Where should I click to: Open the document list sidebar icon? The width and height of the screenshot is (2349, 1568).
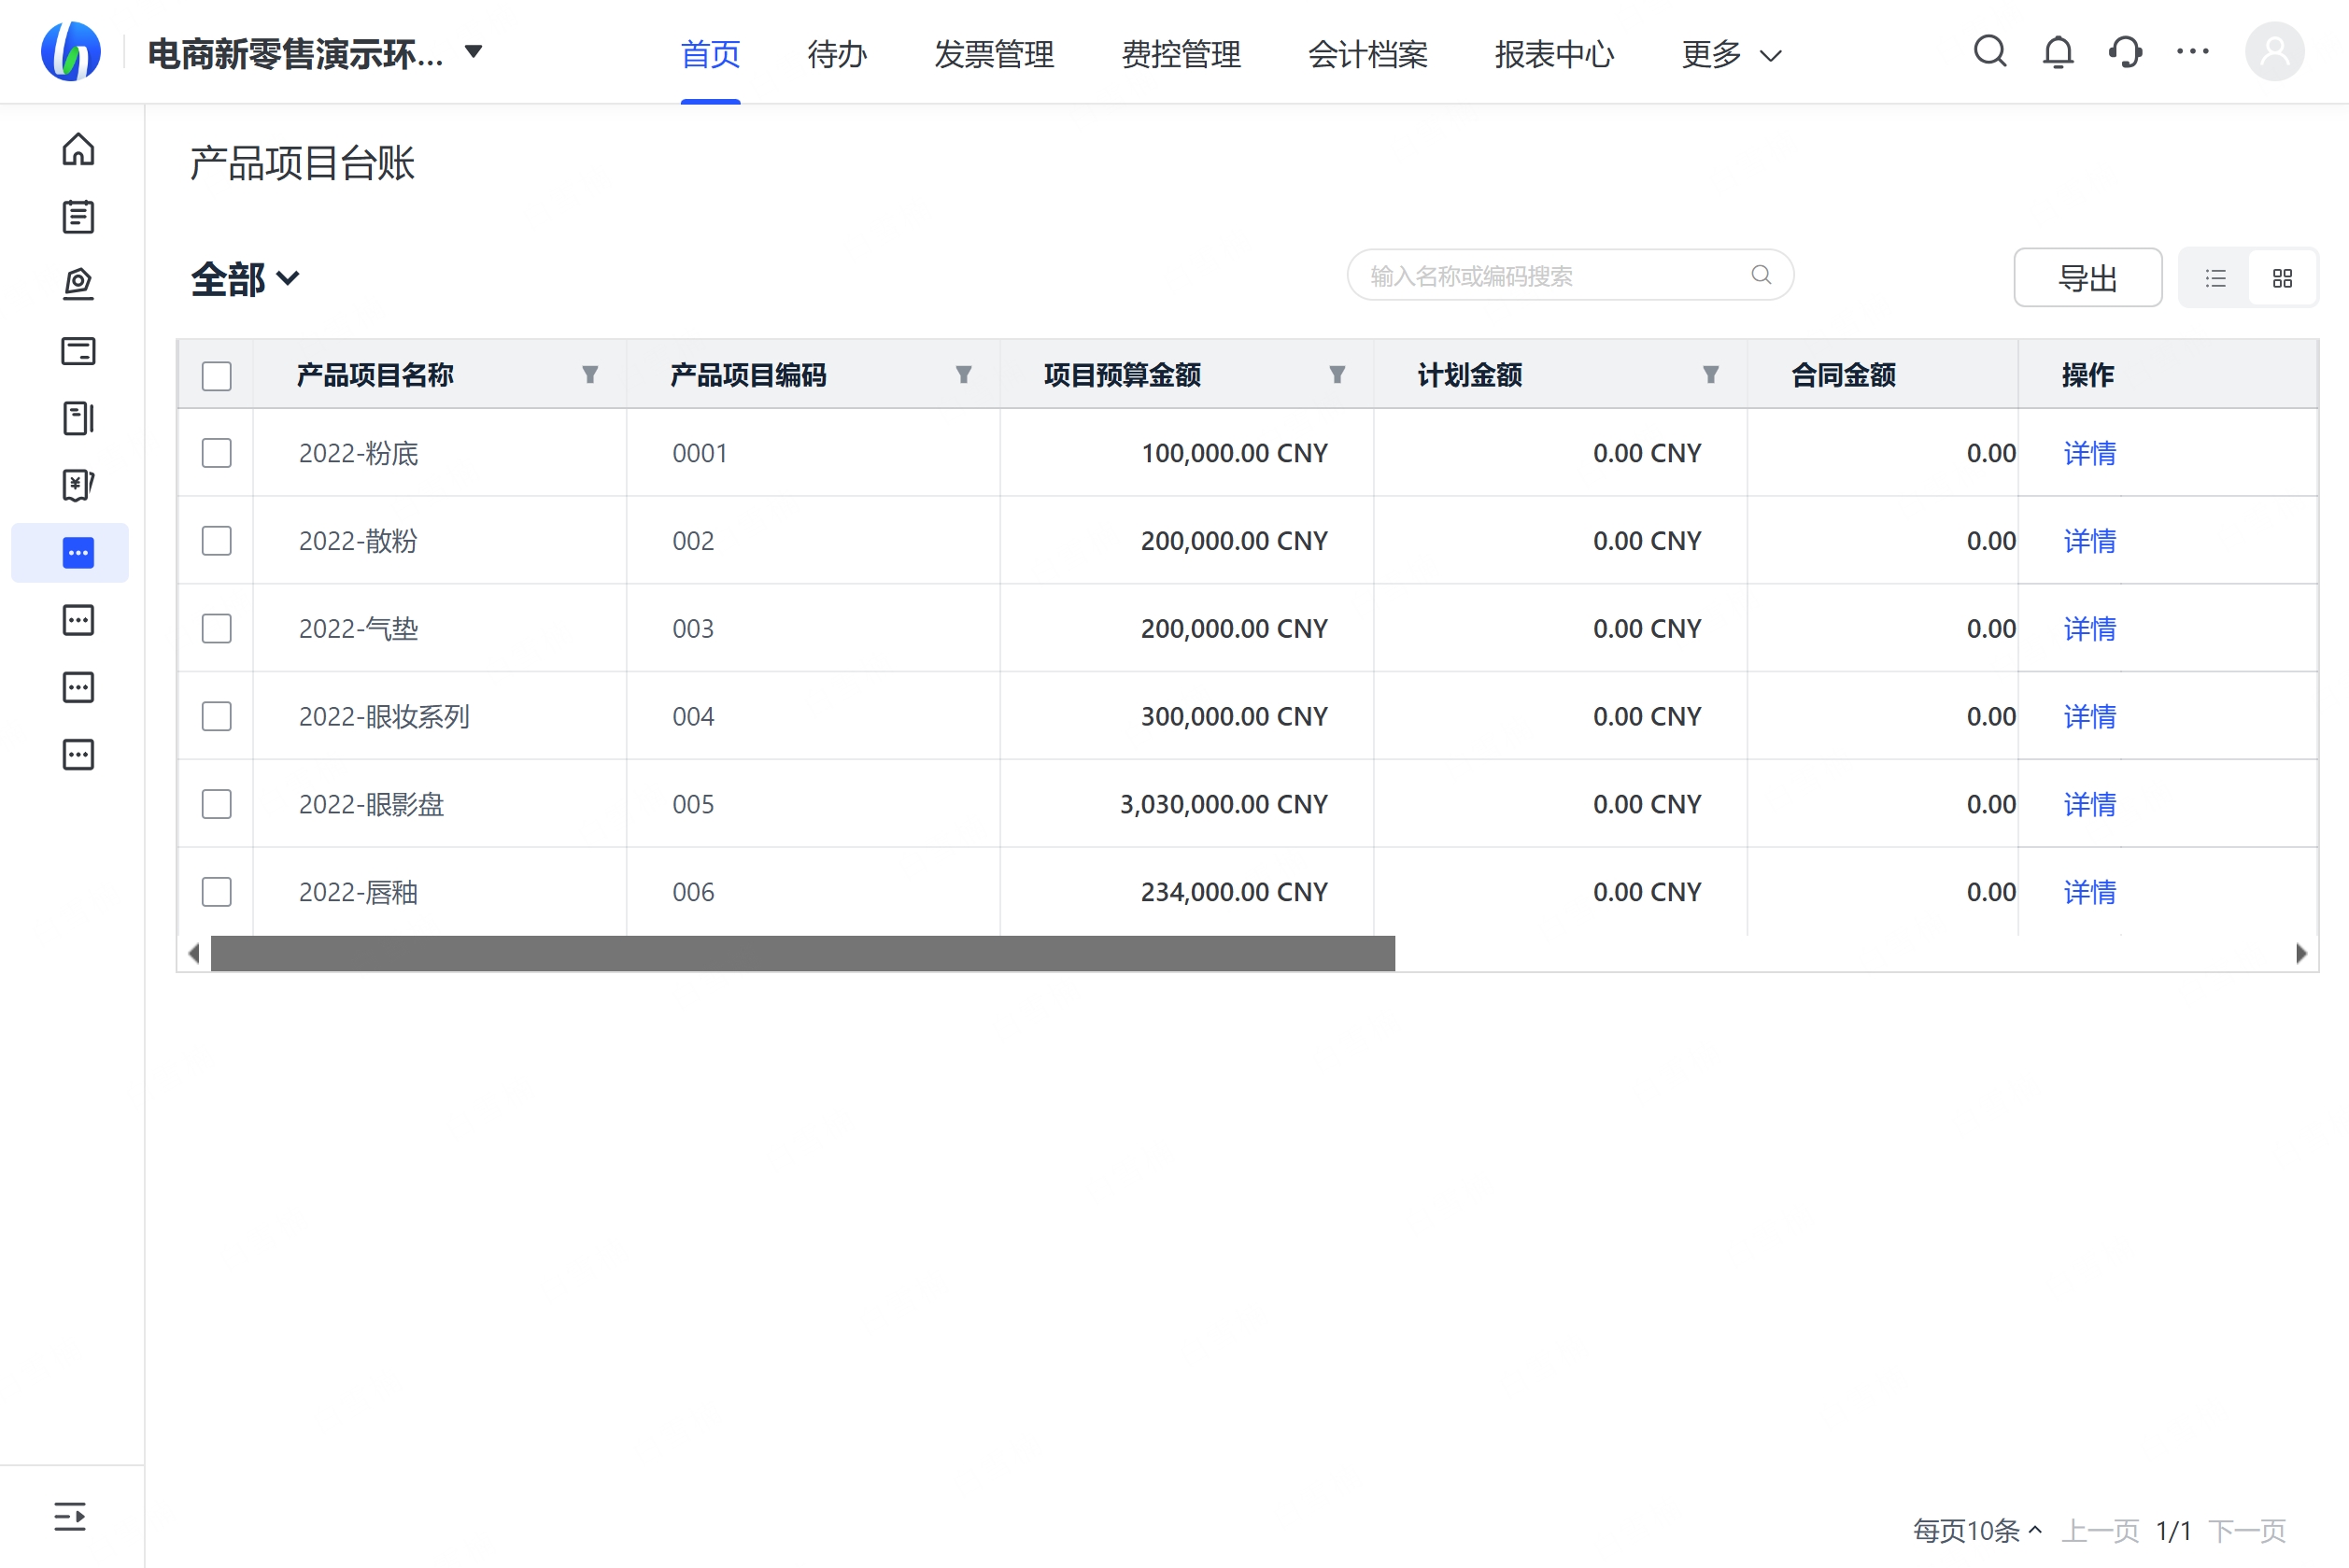click(78, 217)
